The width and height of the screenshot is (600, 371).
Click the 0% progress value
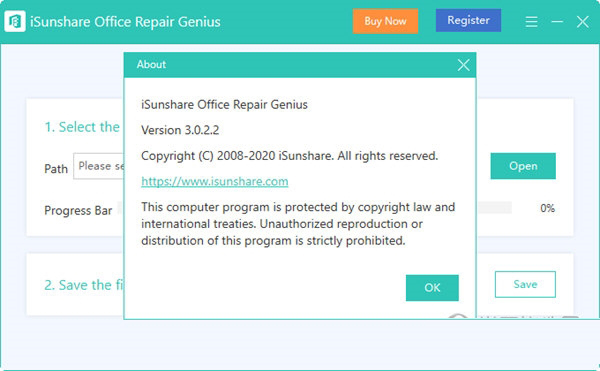tap(547, 208)
